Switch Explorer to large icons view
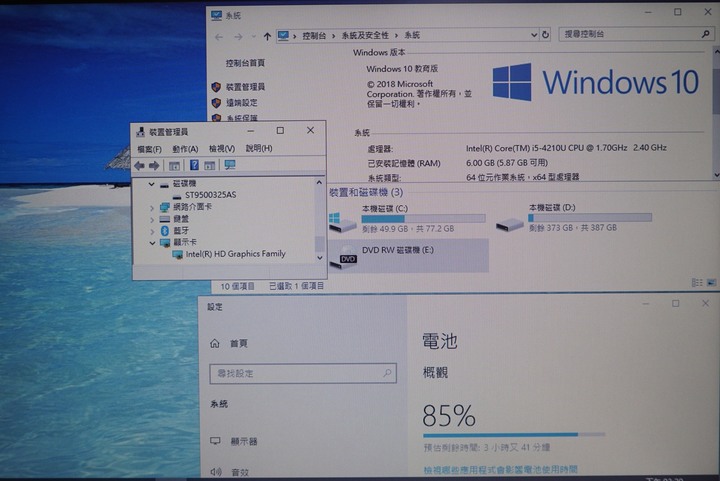 (x=711, y=283)
